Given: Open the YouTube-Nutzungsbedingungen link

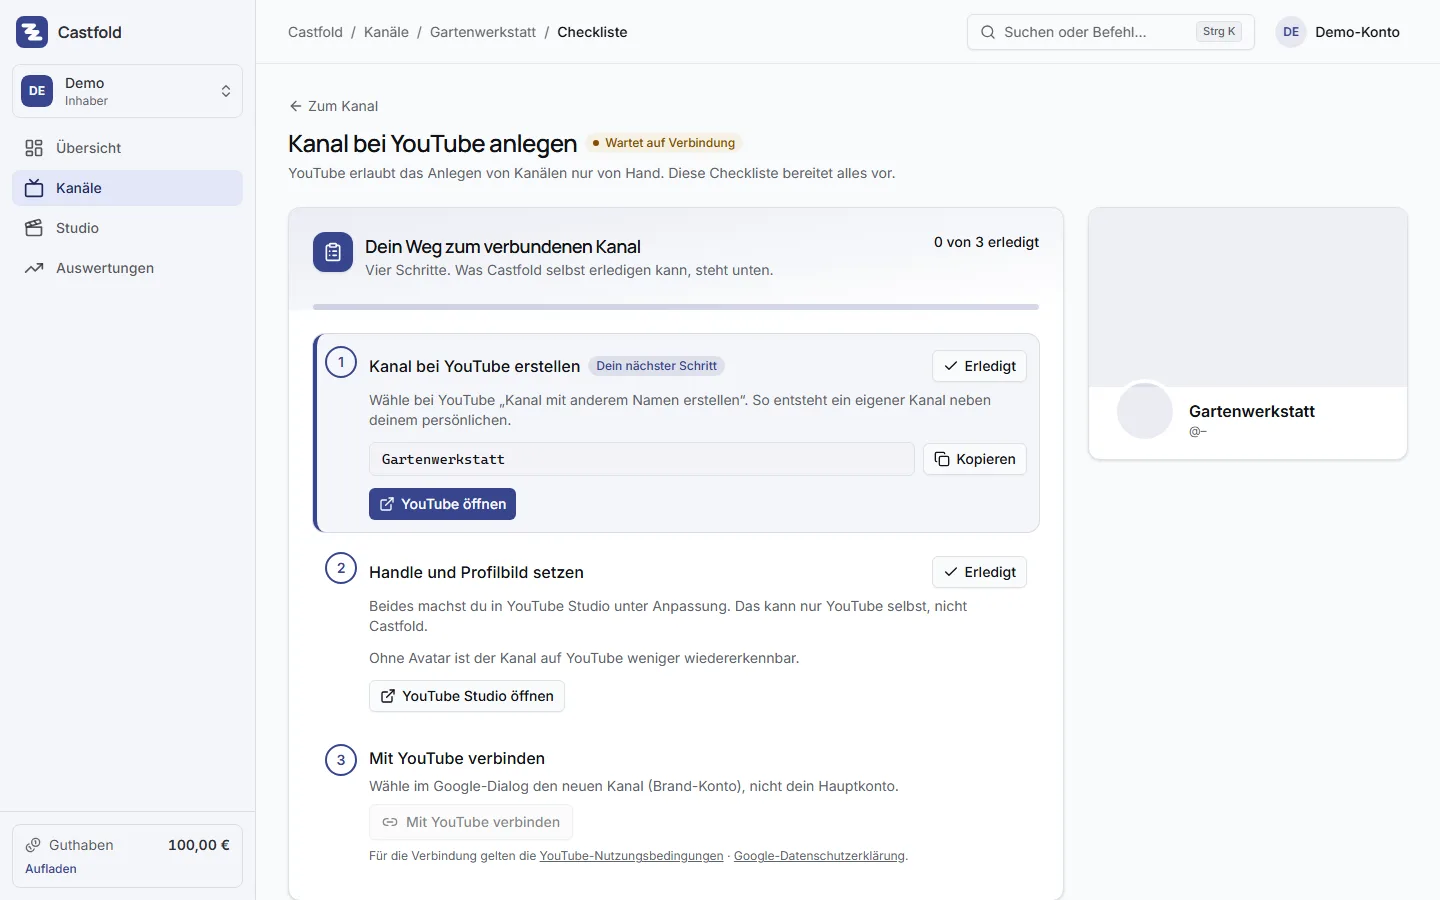Looking at the screenshot, I should 631,856.
